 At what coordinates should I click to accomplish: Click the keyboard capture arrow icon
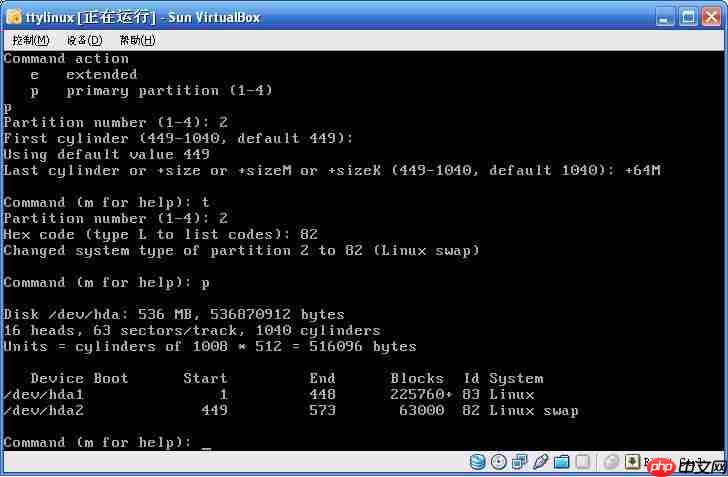pos(632,462)
